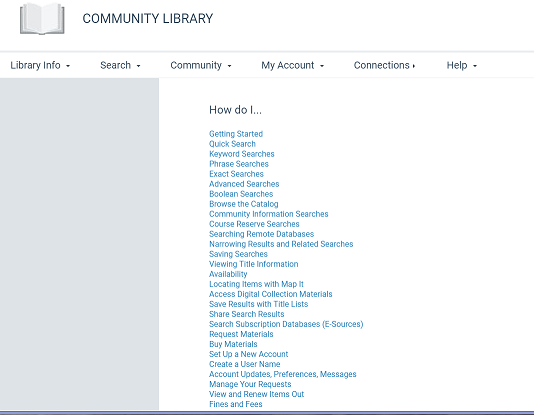Open the Browse the Catalog link
The width and height of the screenshot is (534, 415).
(x=244, y=204)
